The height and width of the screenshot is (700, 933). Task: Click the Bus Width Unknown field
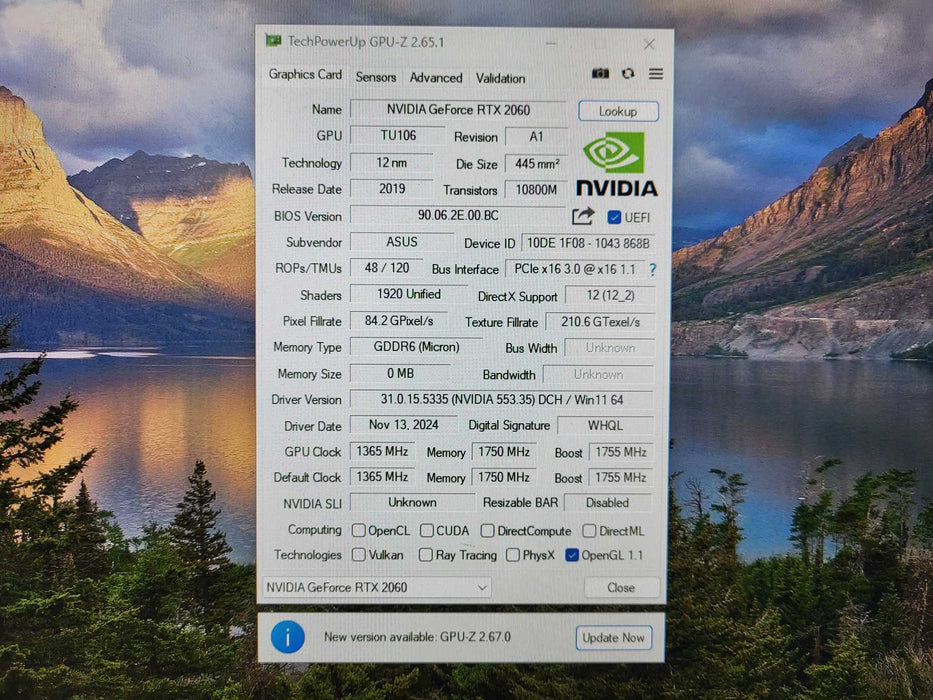tap(610, 348)
